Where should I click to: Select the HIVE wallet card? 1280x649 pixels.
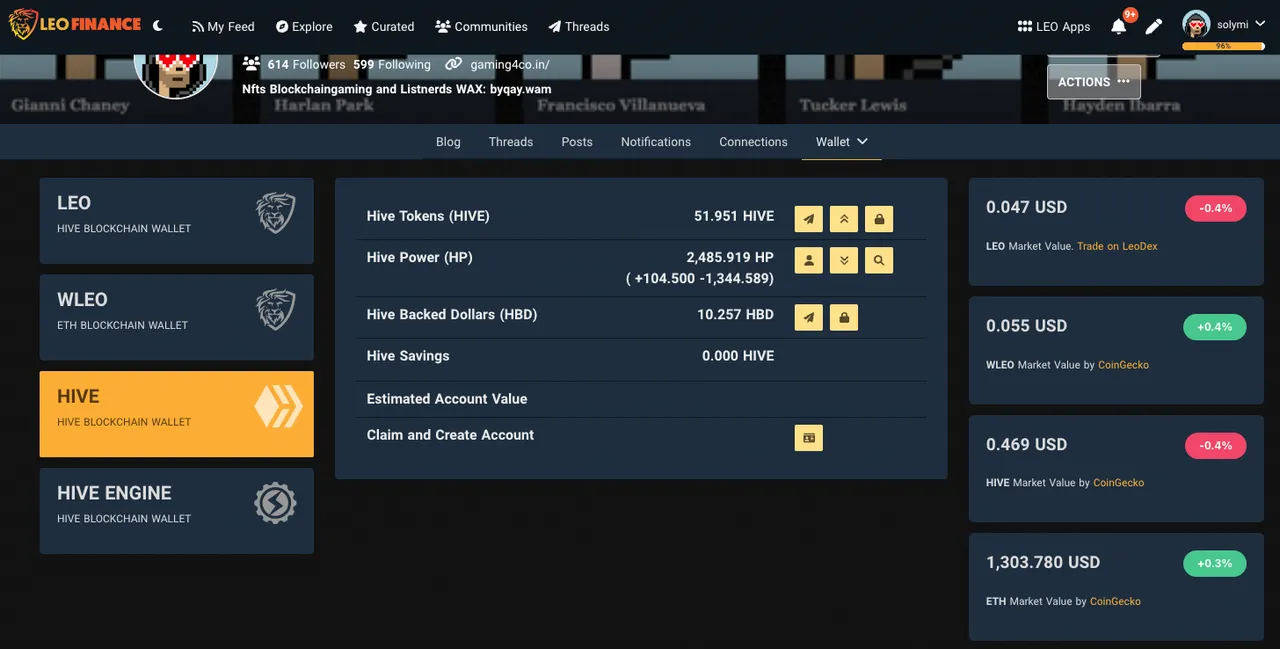coord(176,414)
